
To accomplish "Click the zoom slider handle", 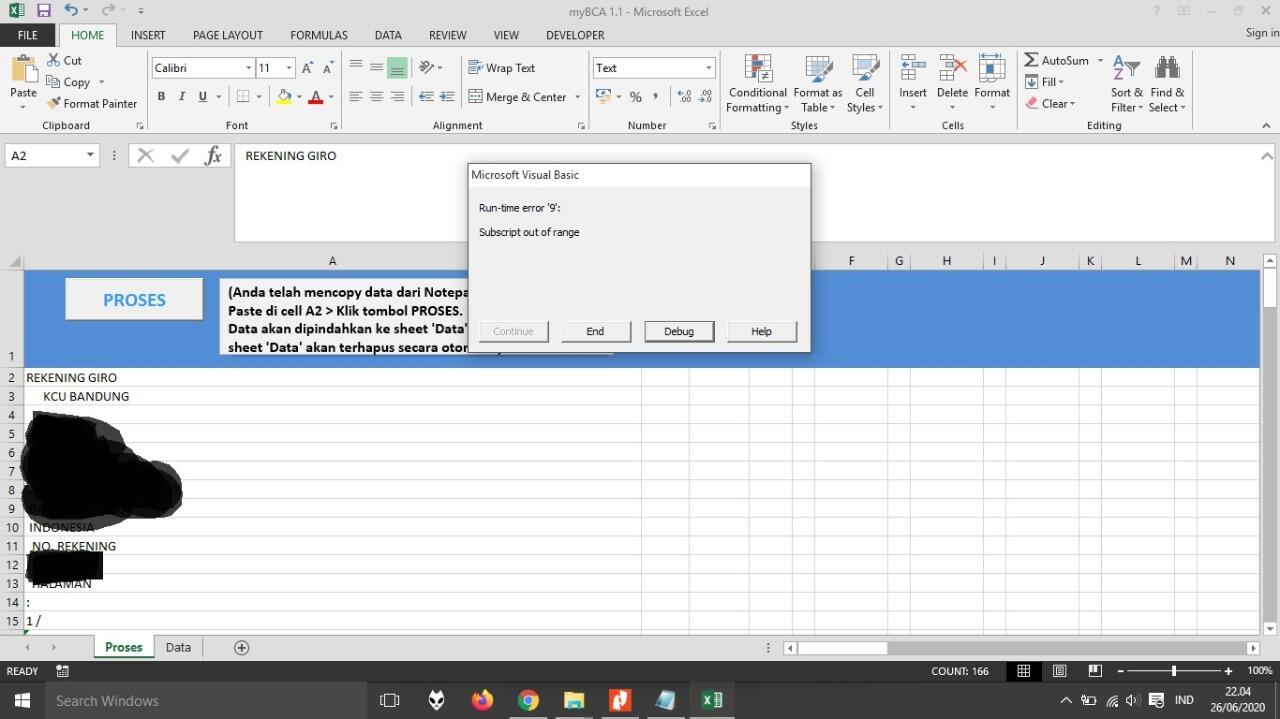I will 1173,671.
